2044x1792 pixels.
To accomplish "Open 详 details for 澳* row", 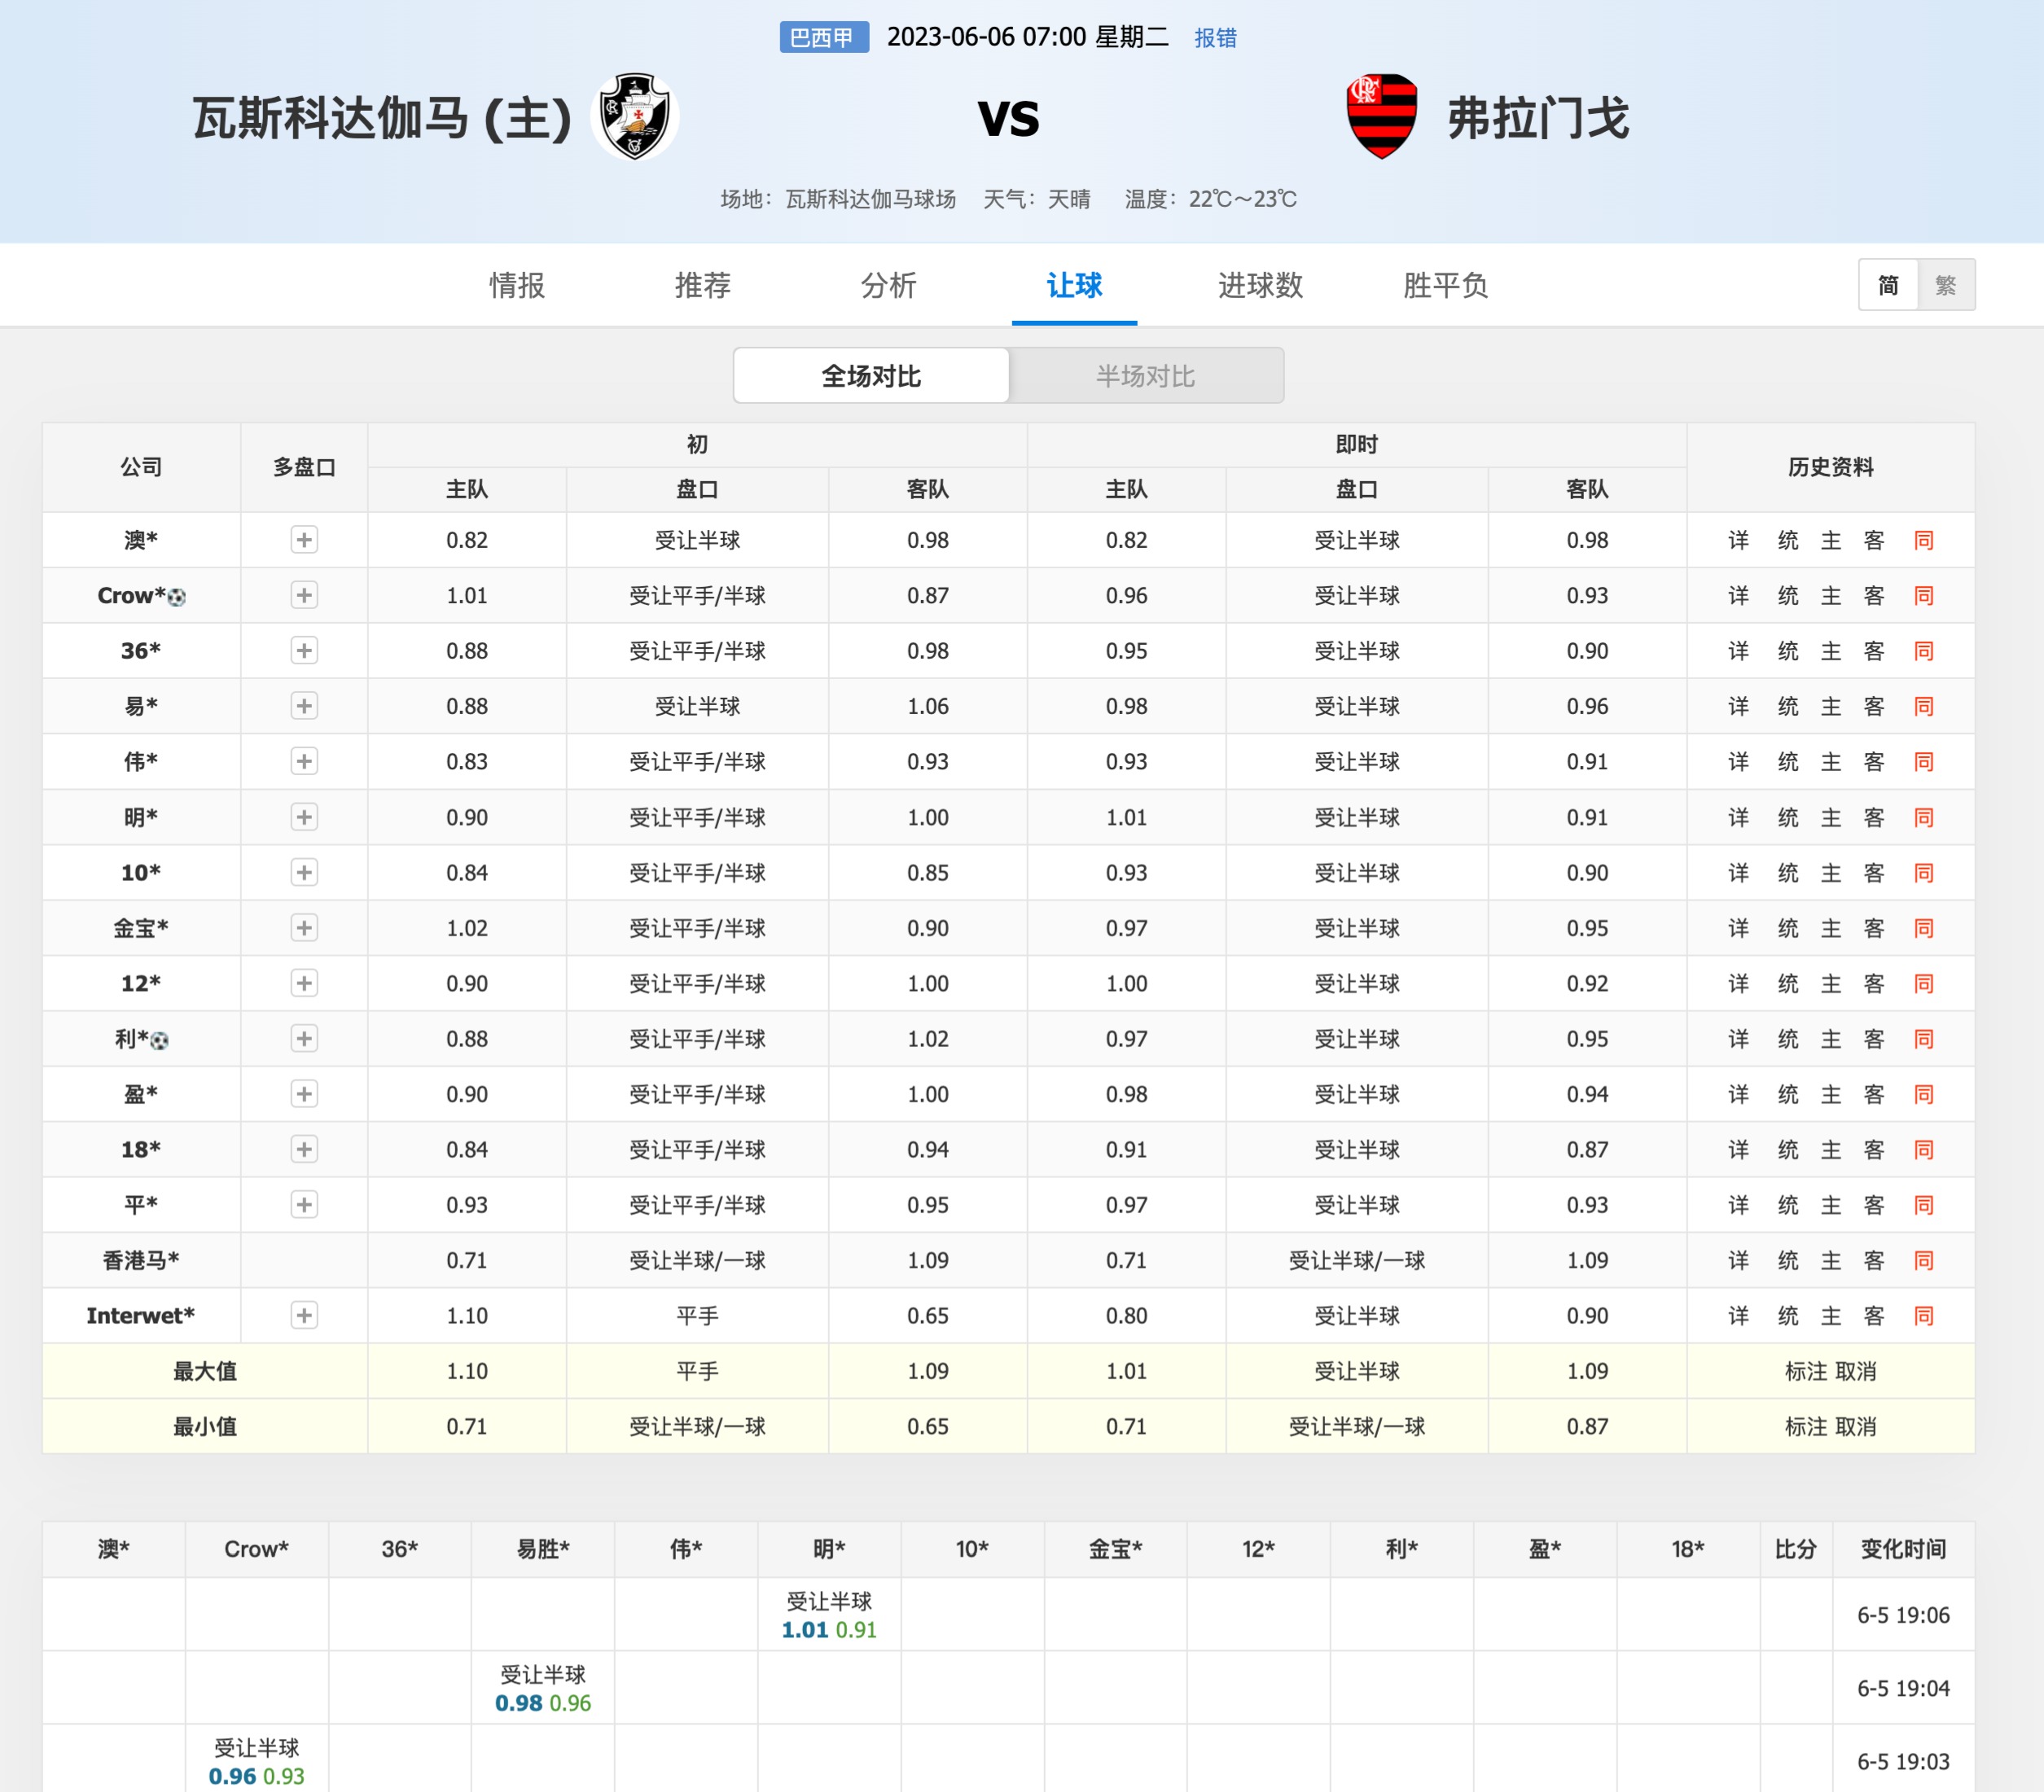I will pos(1738,540).
